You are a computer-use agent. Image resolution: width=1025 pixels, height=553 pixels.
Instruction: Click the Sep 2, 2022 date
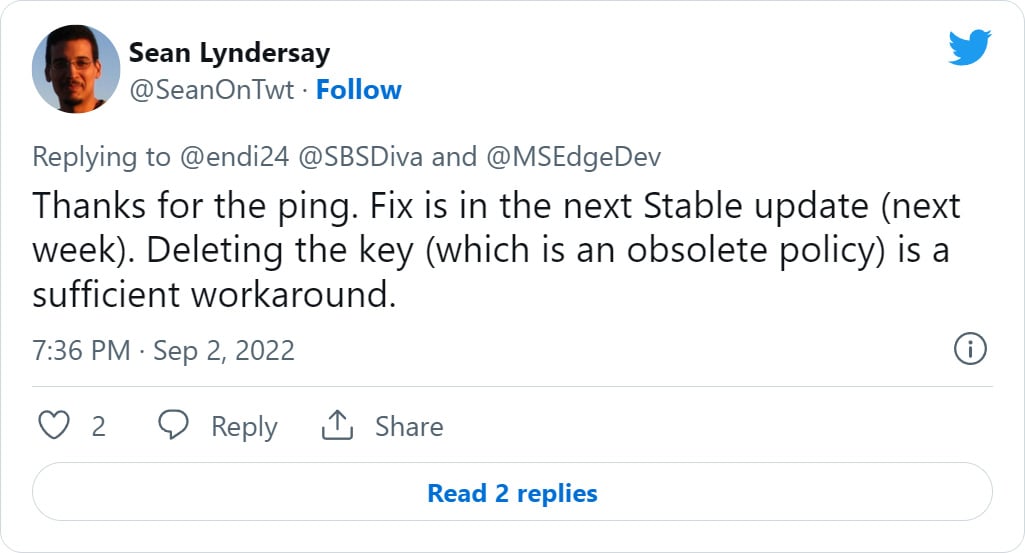tap(224, 351)
